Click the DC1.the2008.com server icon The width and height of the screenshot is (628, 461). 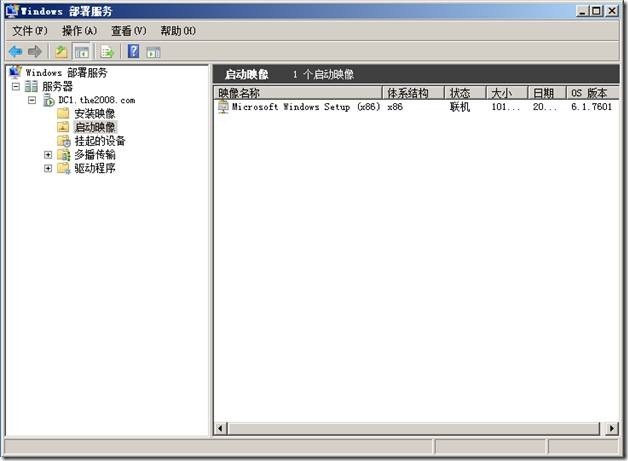click(x=48, y=100)
